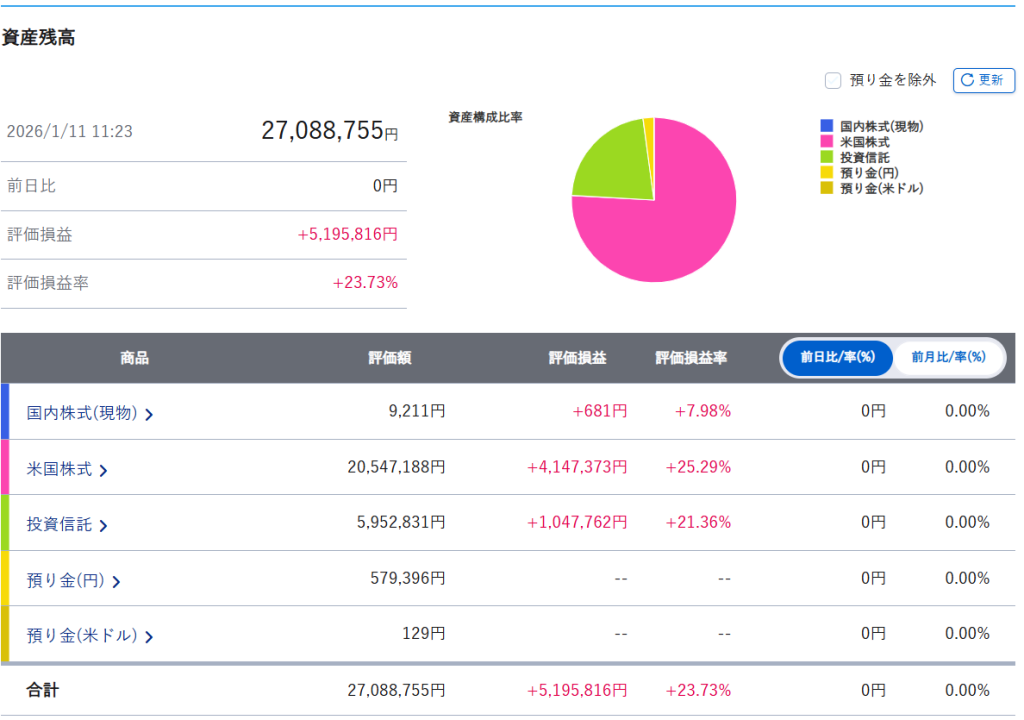1024x720 pixels.
Task: Click the blue legend square for 国内株式(現物)
Action: 826,126
